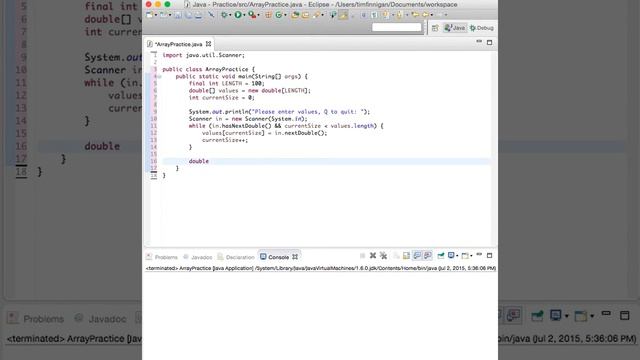Minimize the Console view
The height and width of the screenshot is (360, 640).
[479, 255]
